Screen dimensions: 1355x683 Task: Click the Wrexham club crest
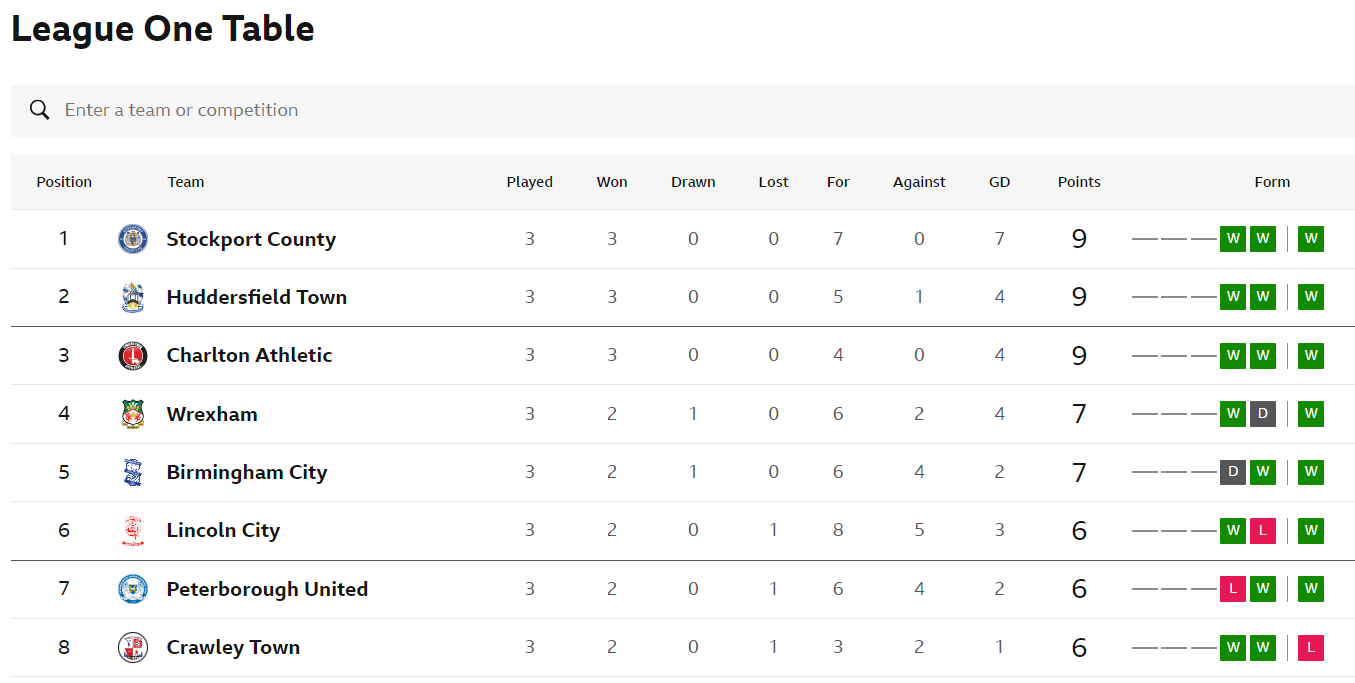pos(133,414)
